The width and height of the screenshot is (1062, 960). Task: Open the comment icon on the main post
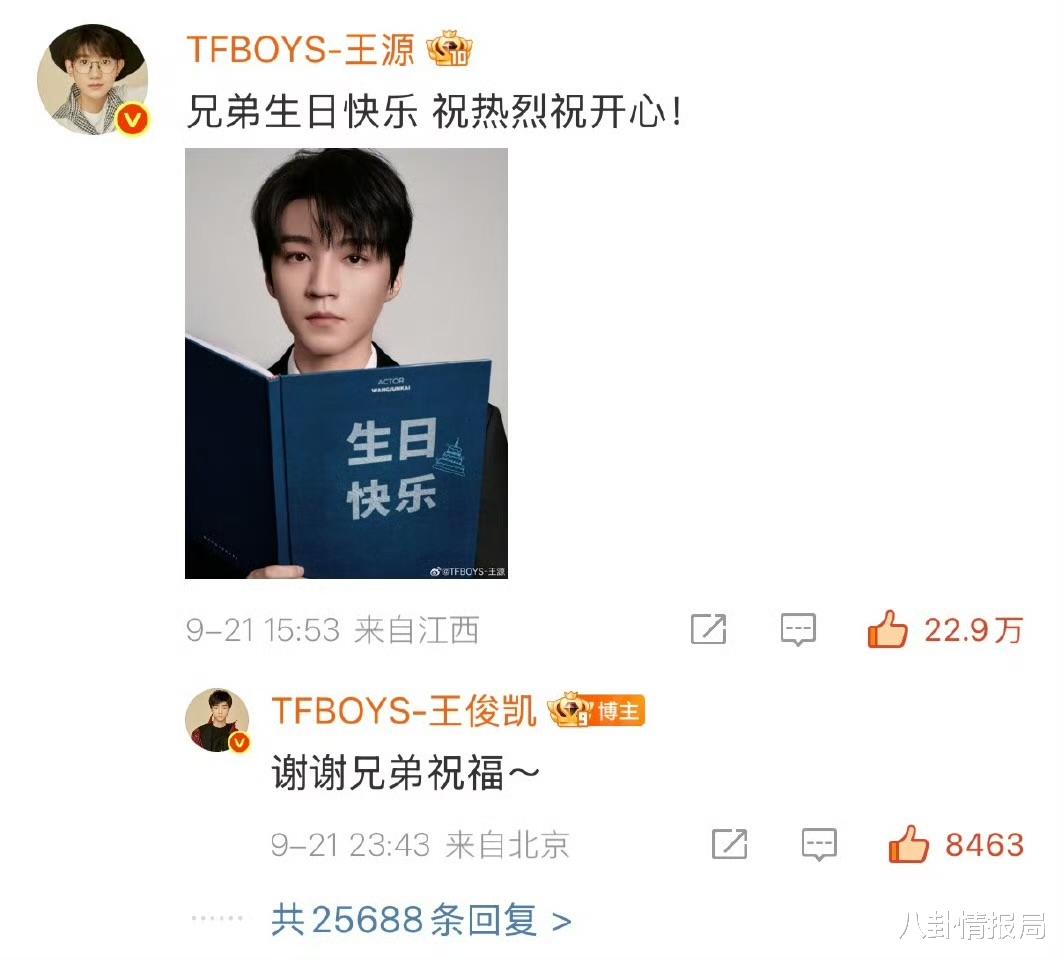[798, 629]
